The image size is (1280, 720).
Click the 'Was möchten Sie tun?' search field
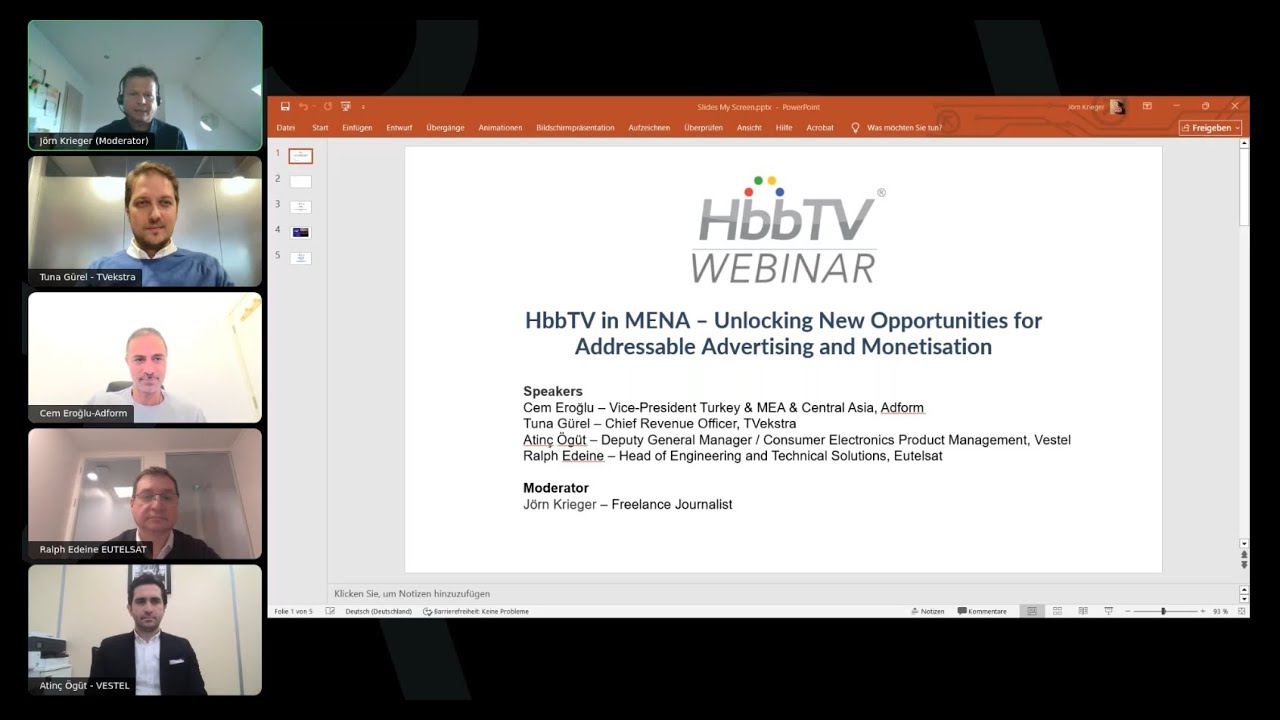[x=904, y=128]
